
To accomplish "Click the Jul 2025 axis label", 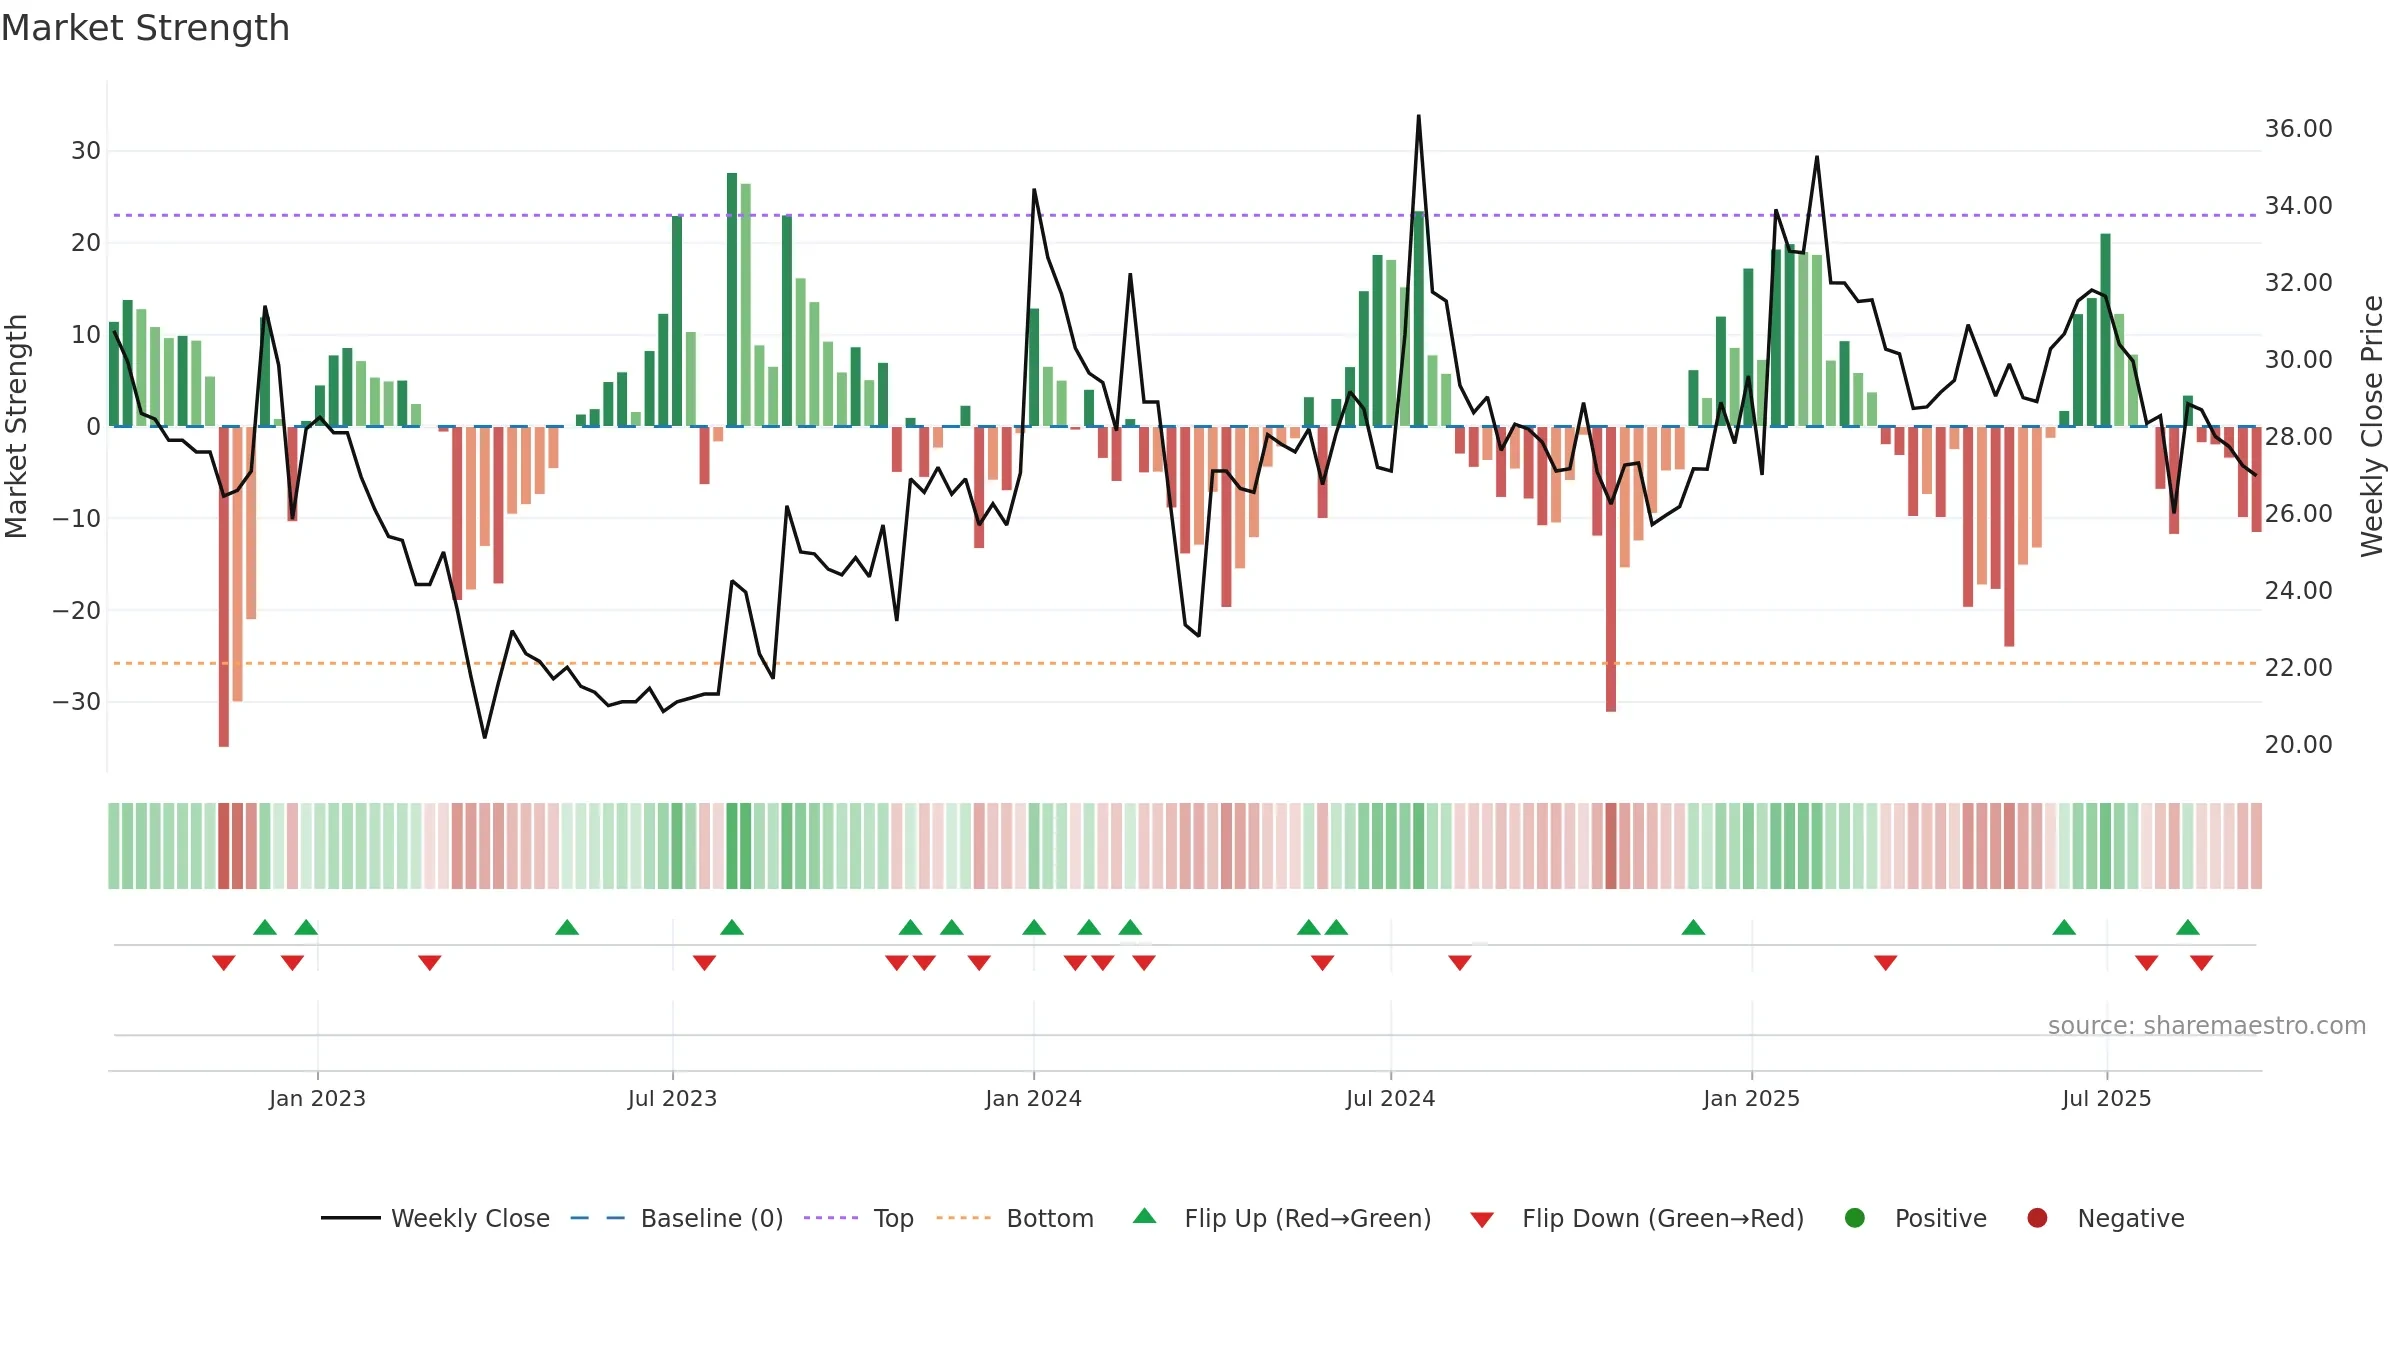I will click(x=2106, y=1098).
